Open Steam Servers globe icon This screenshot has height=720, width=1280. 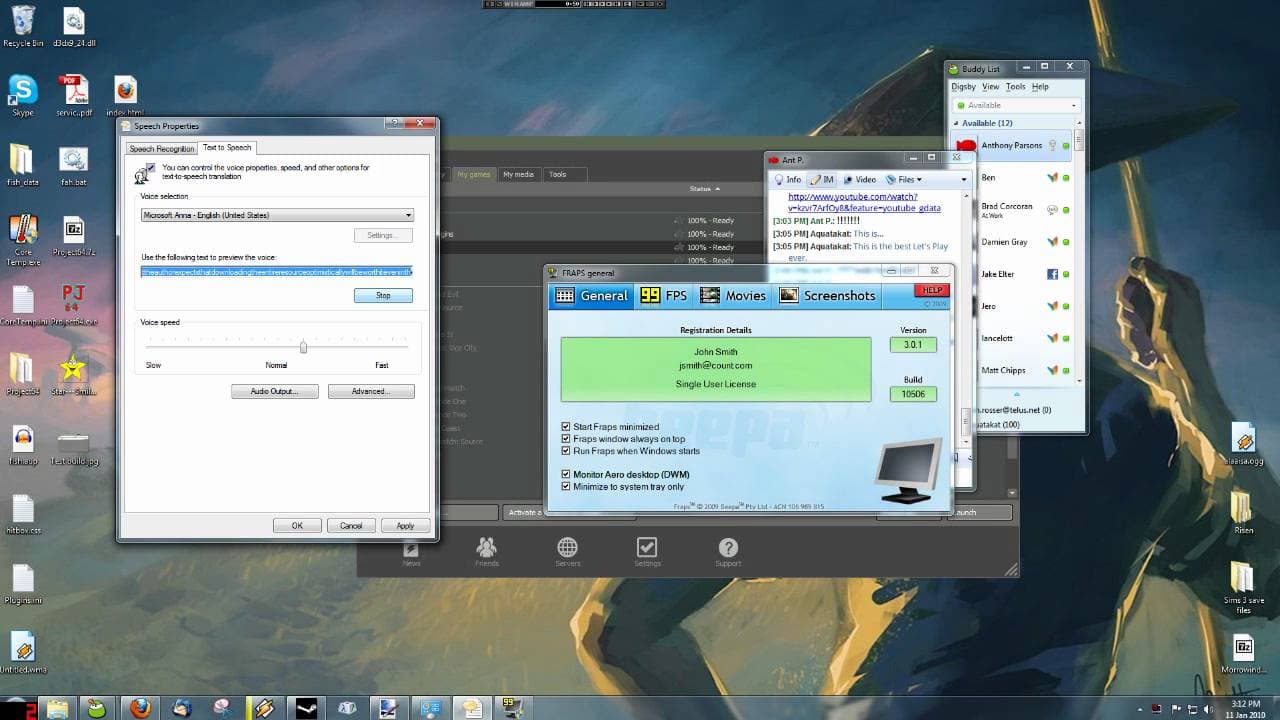tap(567, 552)
